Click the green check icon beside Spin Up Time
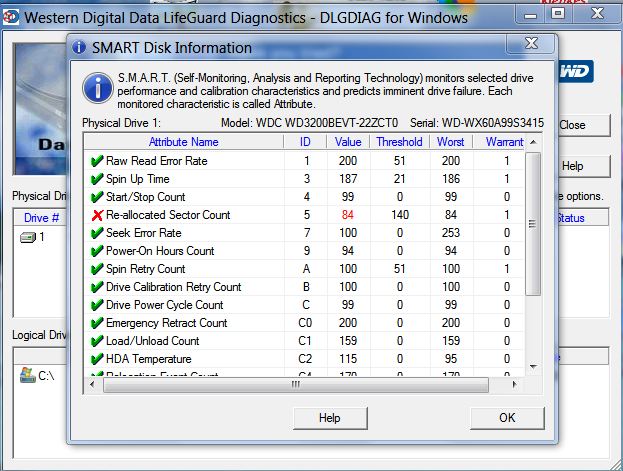623x471 pixels. click(97, 179)
